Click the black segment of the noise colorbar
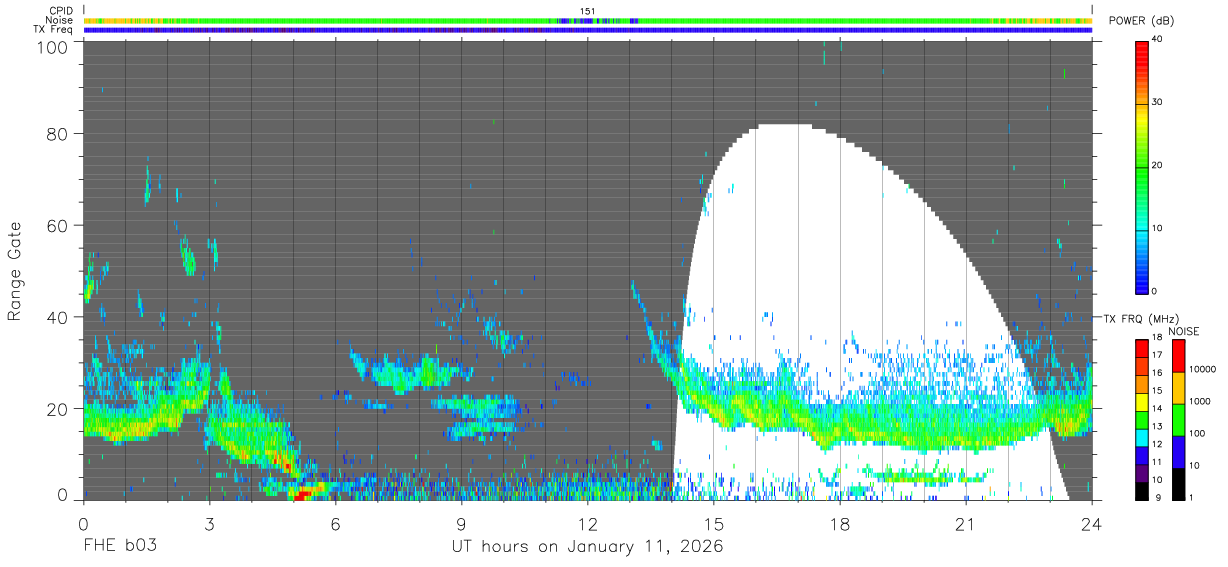 [x=1177, y=483]
